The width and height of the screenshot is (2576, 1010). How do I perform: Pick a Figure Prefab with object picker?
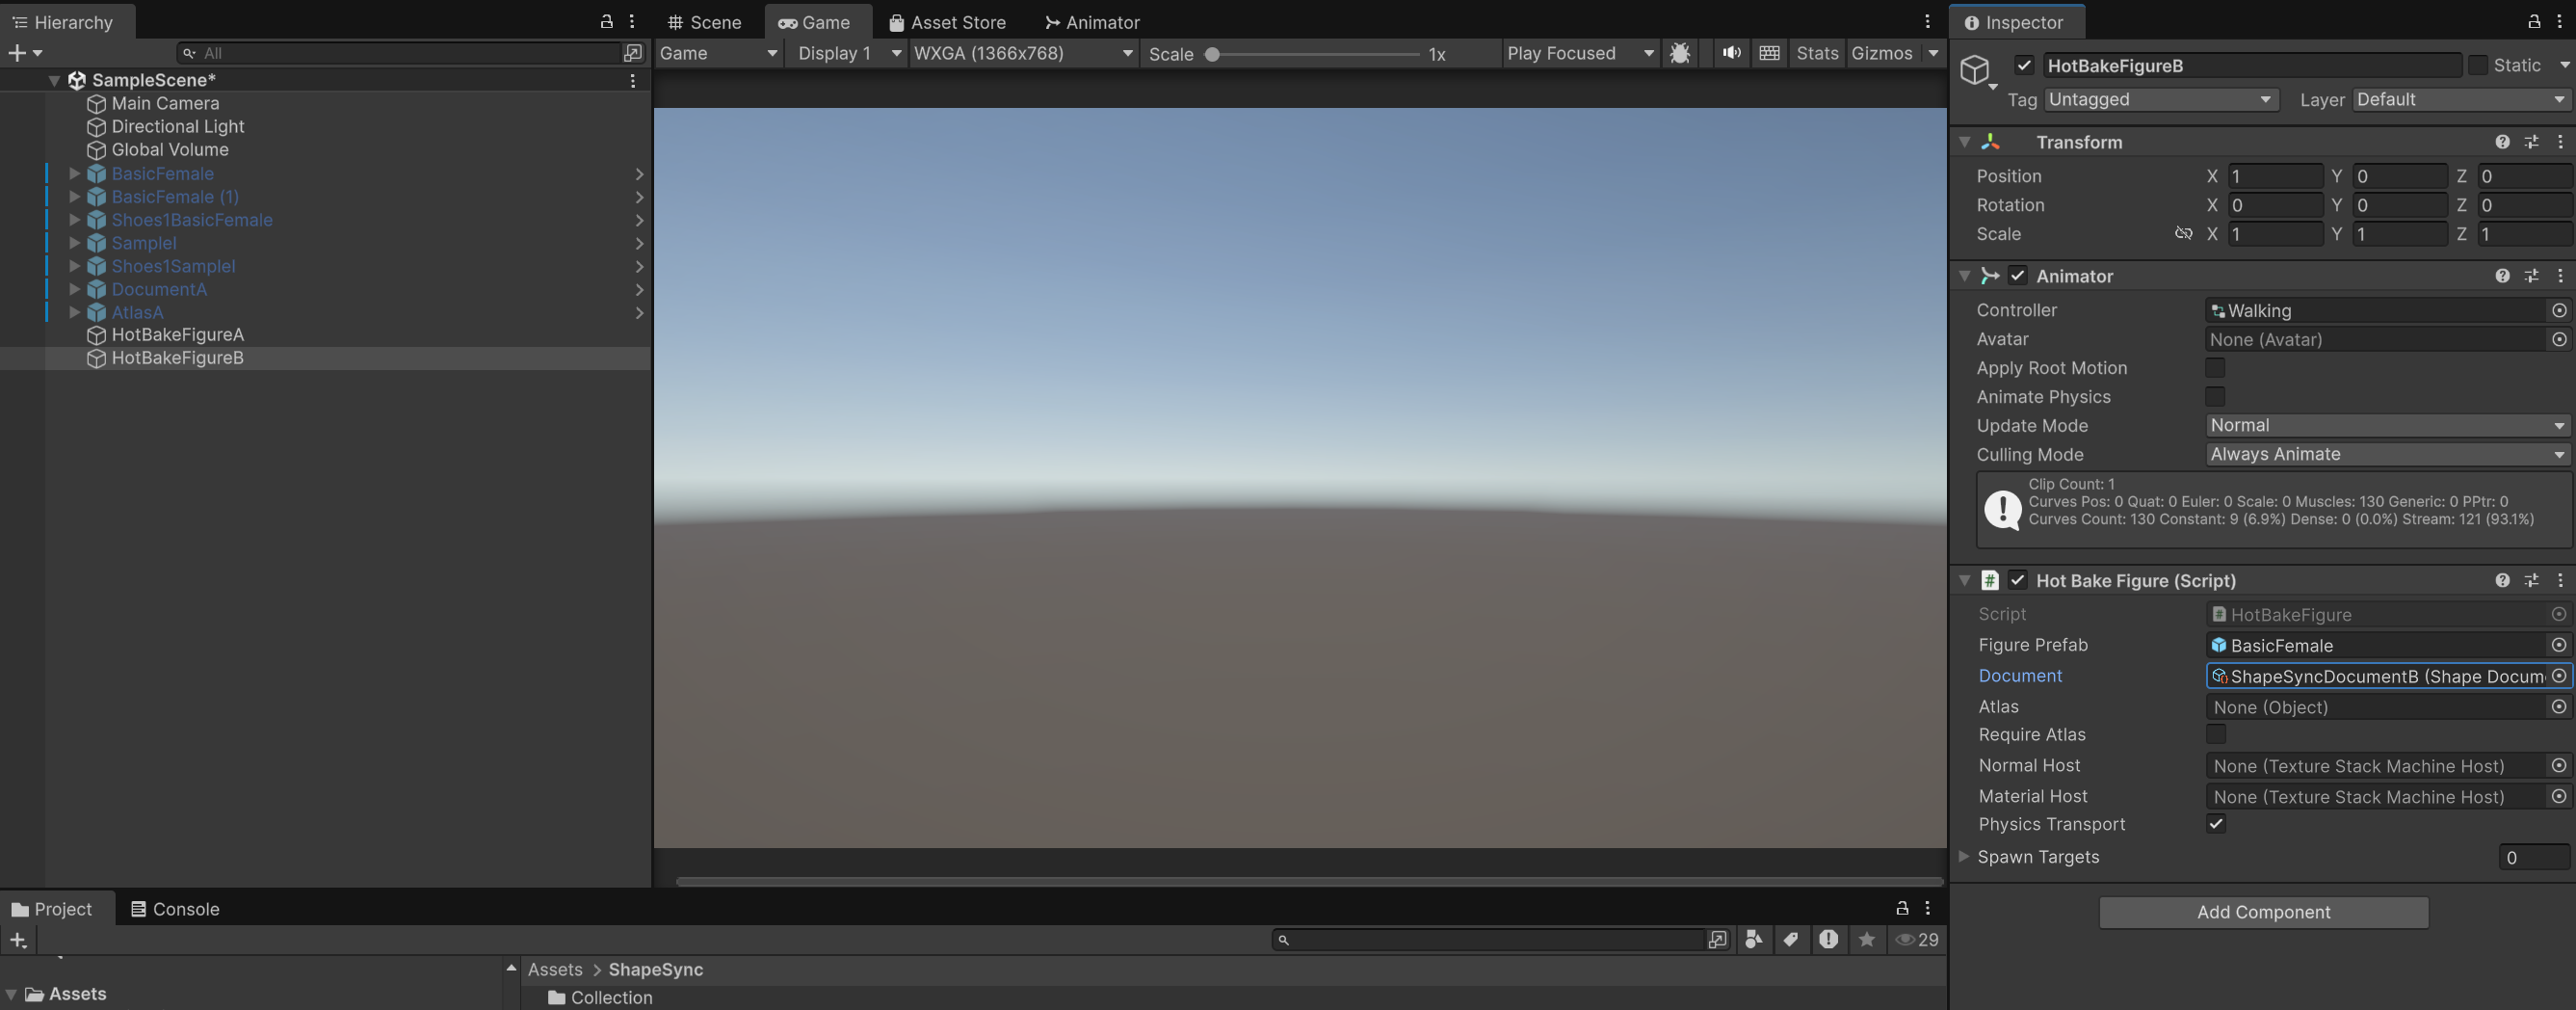tap(2559, 645)
